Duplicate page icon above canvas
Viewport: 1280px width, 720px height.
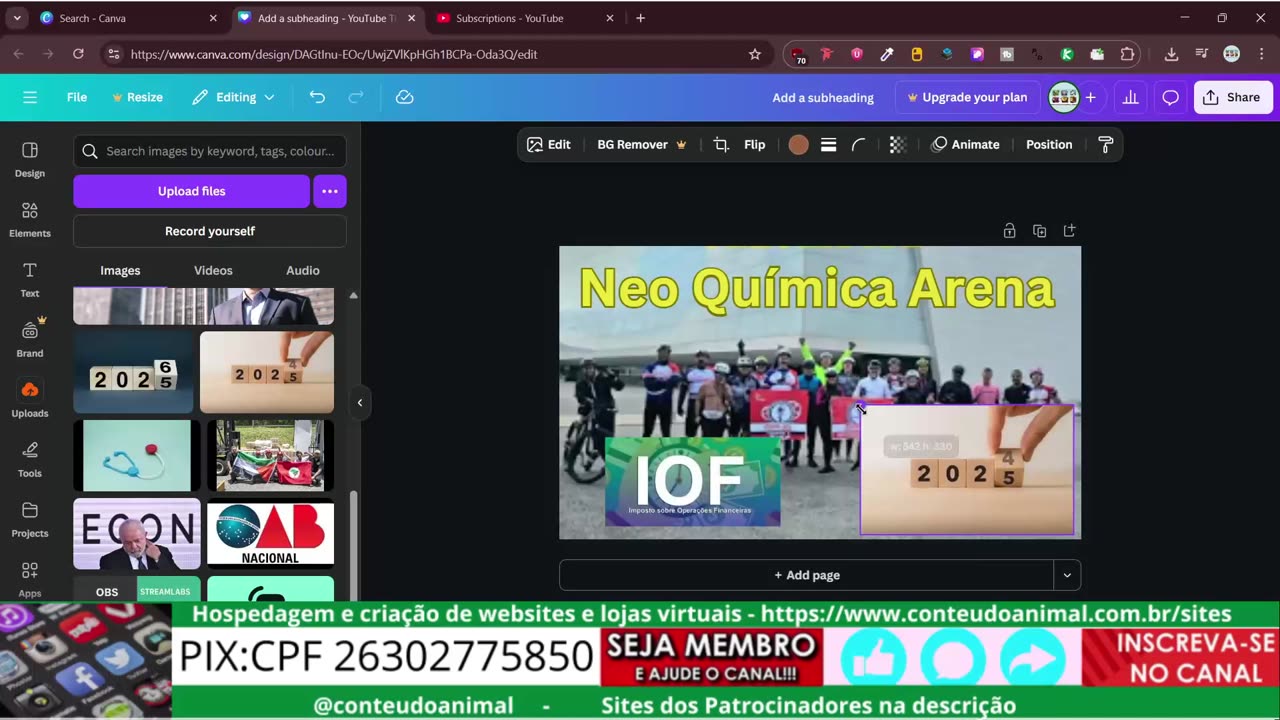tap(1039, 231)
